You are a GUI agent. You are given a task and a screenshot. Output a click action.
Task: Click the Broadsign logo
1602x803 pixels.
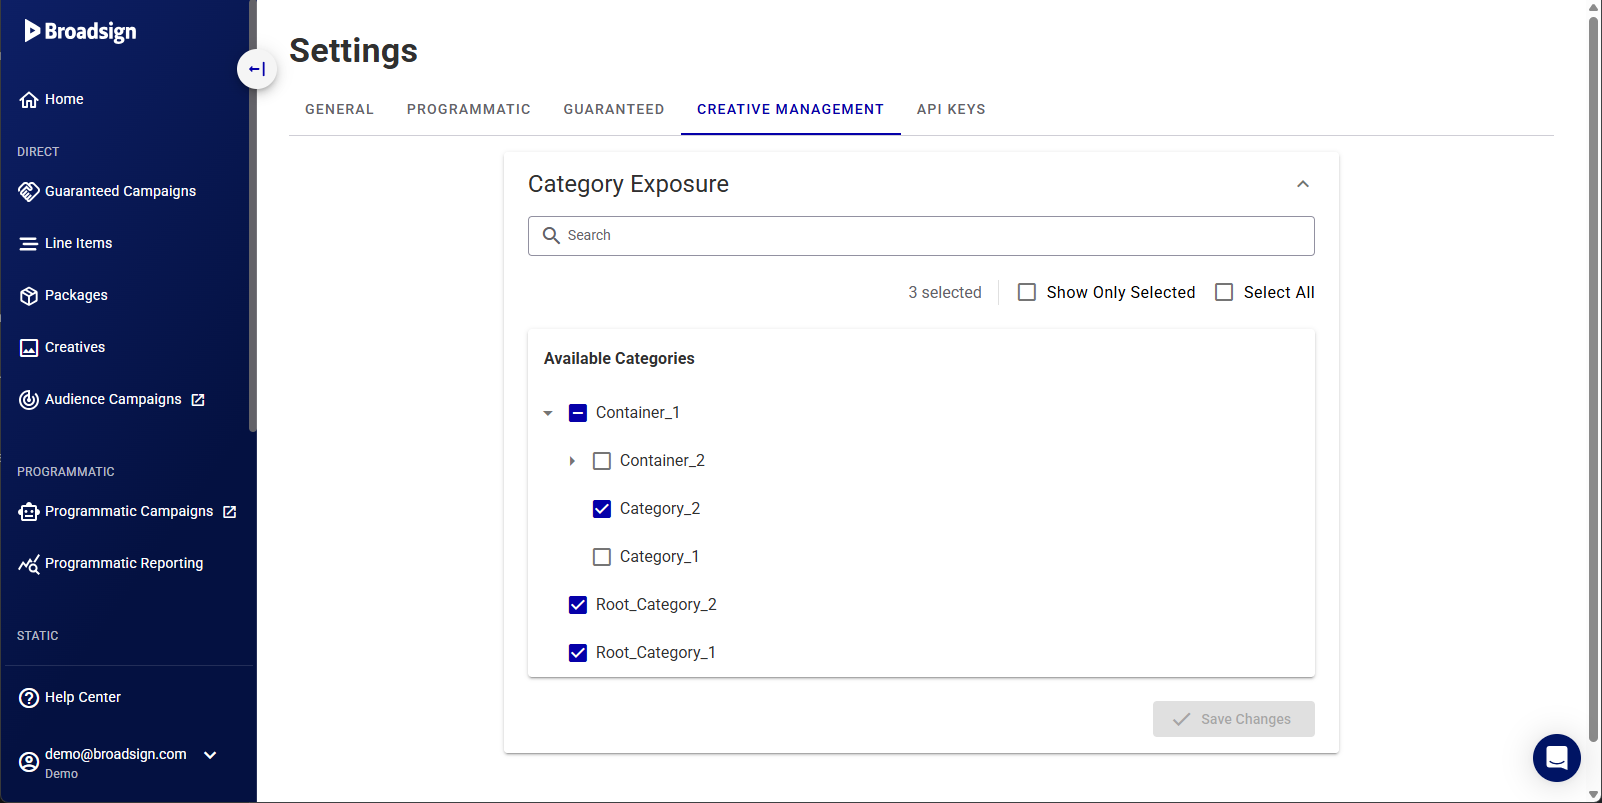(x=80, y=31)
